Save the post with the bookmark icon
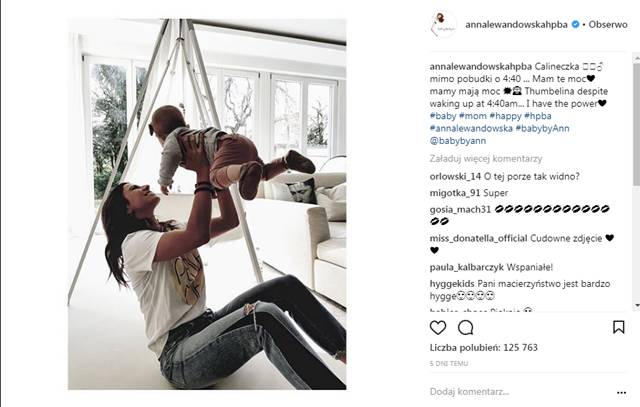The image size is (640, 407). point(618,327)
